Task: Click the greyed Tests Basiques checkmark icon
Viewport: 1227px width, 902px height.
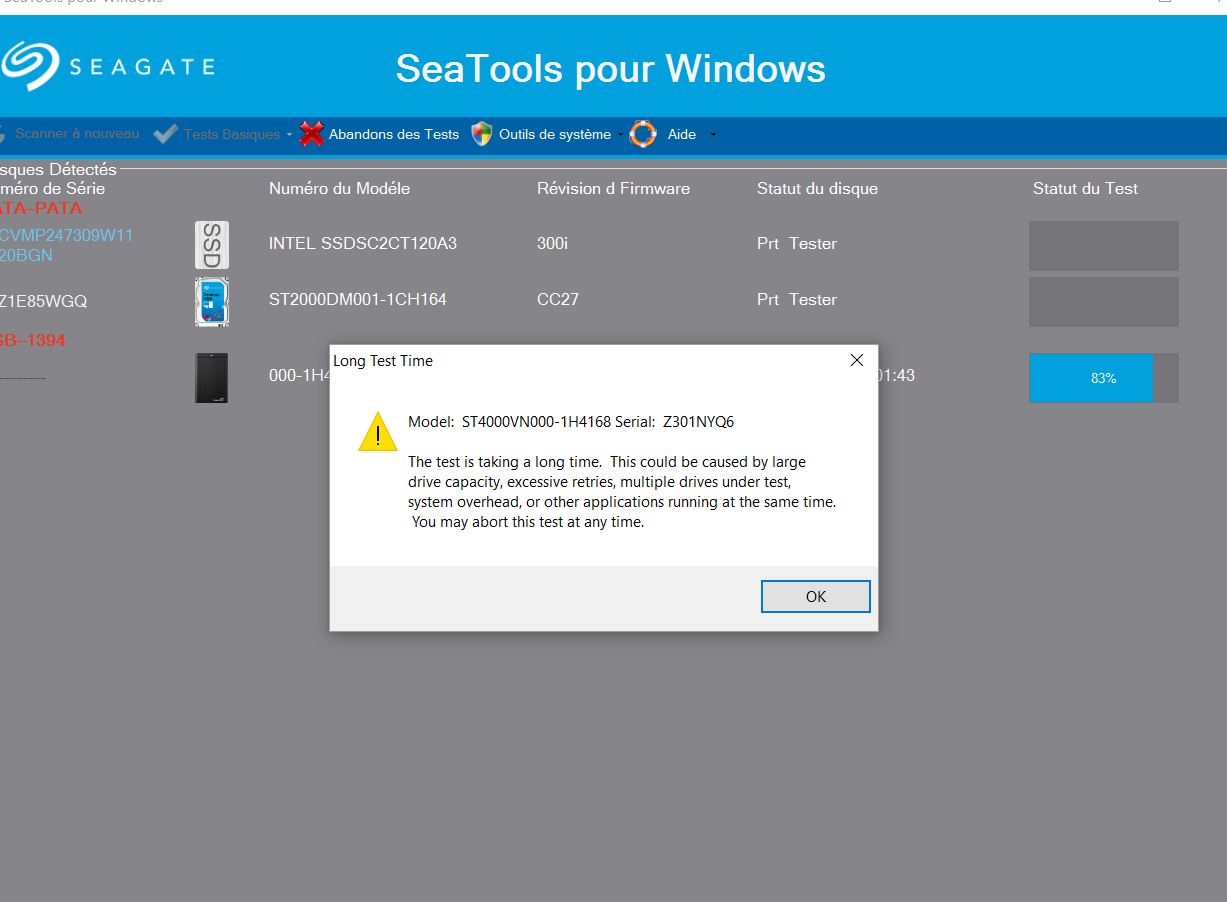Action: point(166,134)
